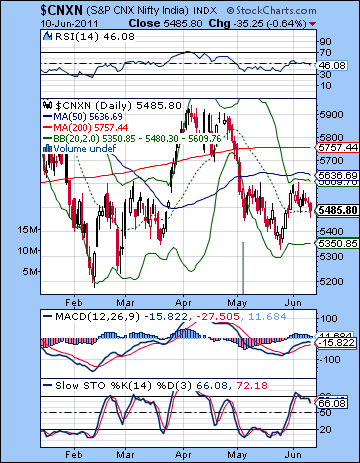Click the volume bars icon beside Volume undef
The height and width of the screenshot is (463, 360).
(x=47, y=148)
